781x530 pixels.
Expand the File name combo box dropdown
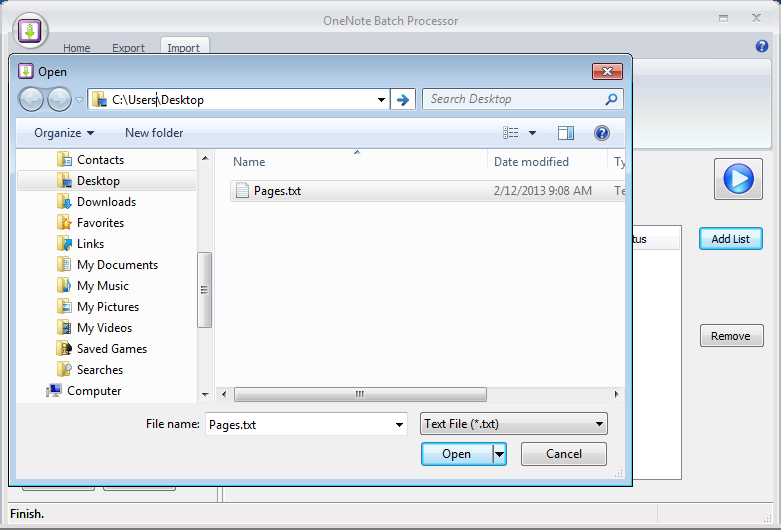[x=399, y=424]
